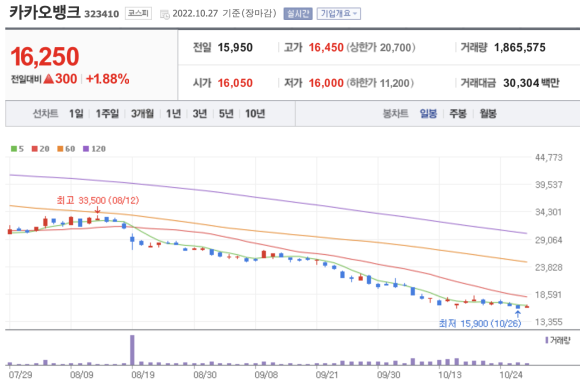
Task: Click the calendar icon beside 2022.10.27
Action: pos(165,14)
